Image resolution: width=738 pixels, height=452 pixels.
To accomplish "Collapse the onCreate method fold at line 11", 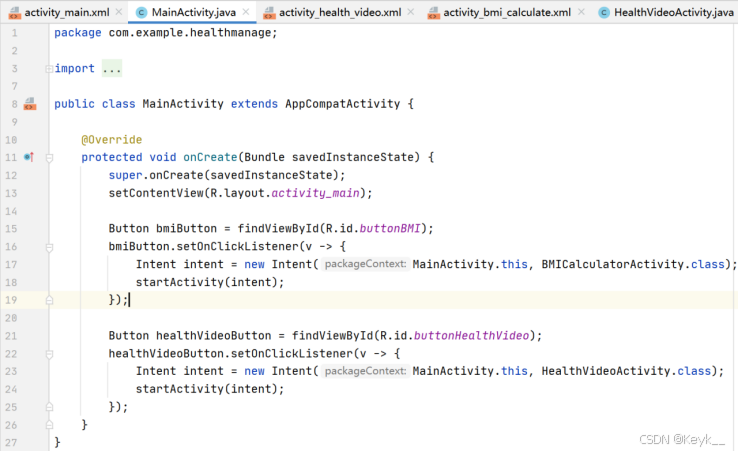I will (49, 158).
